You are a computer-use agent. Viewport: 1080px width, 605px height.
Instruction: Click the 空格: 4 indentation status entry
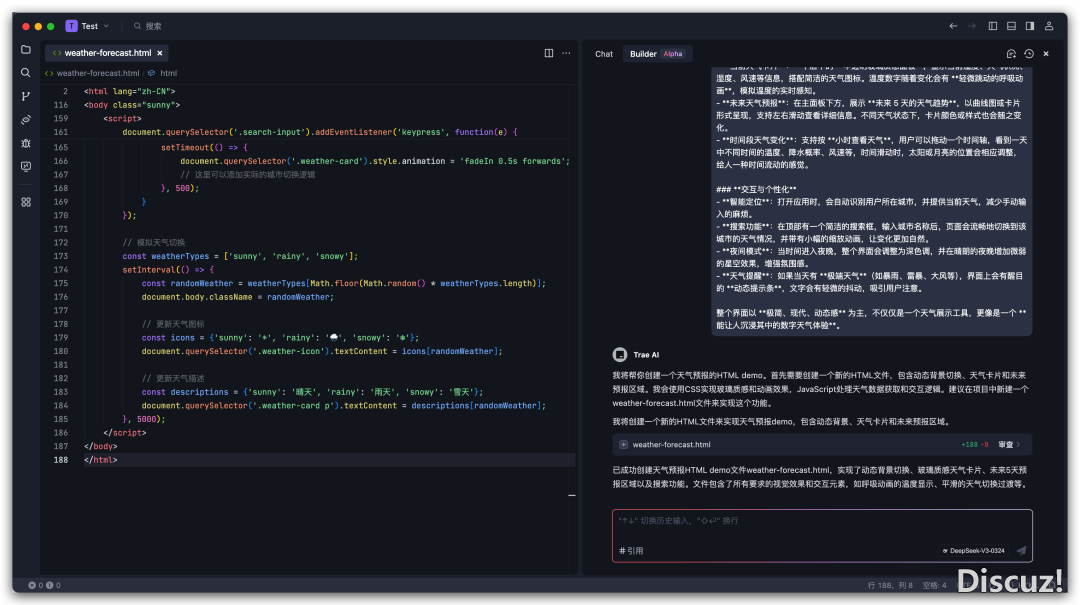pyautogui.click(x=935, y=585)
